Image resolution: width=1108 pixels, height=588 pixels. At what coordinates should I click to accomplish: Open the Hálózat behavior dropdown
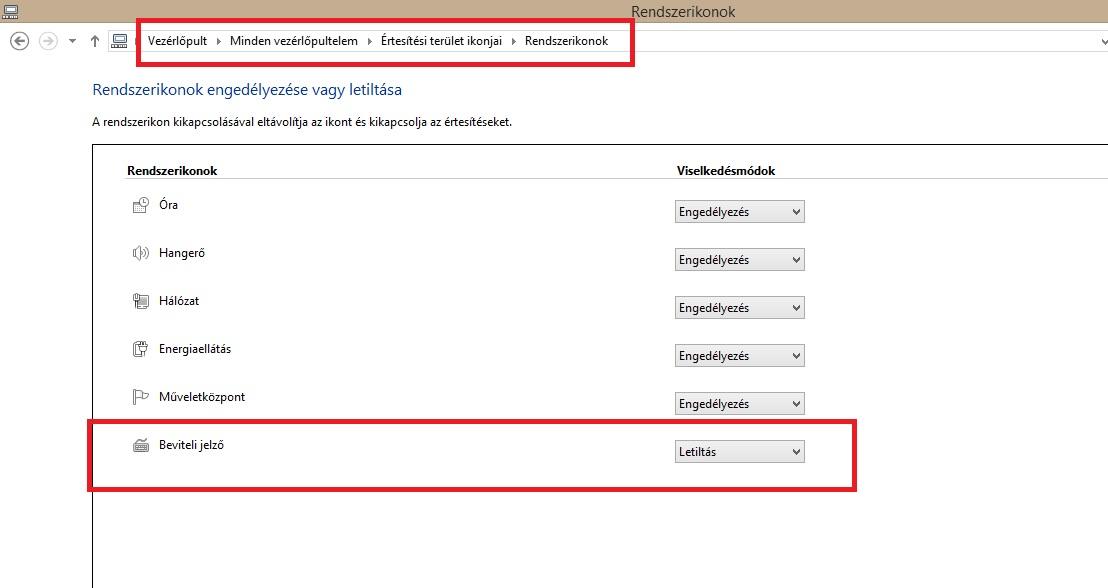(740, 307)
